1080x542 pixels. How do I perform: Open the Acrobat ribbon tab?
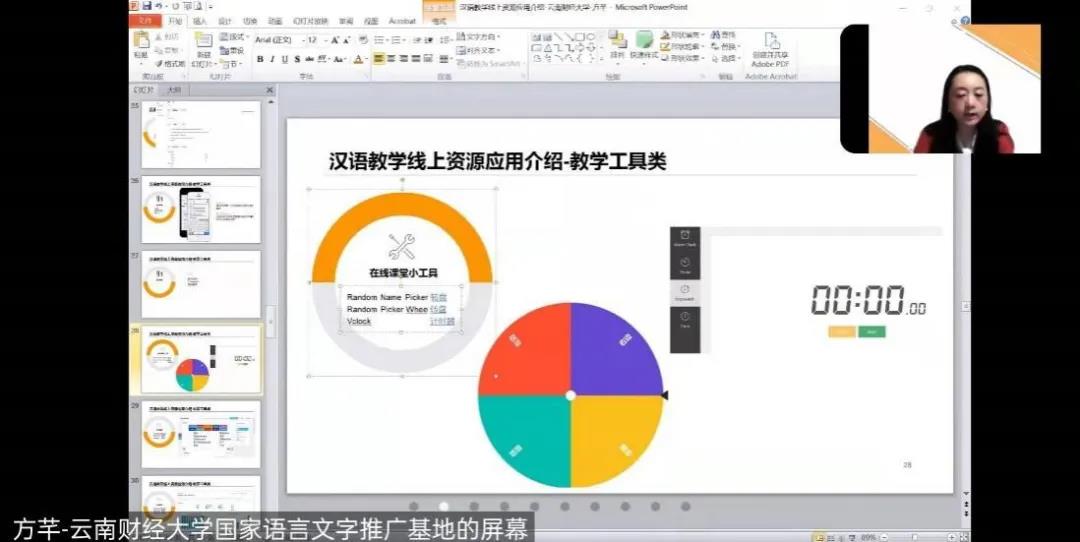coord(402,20)
